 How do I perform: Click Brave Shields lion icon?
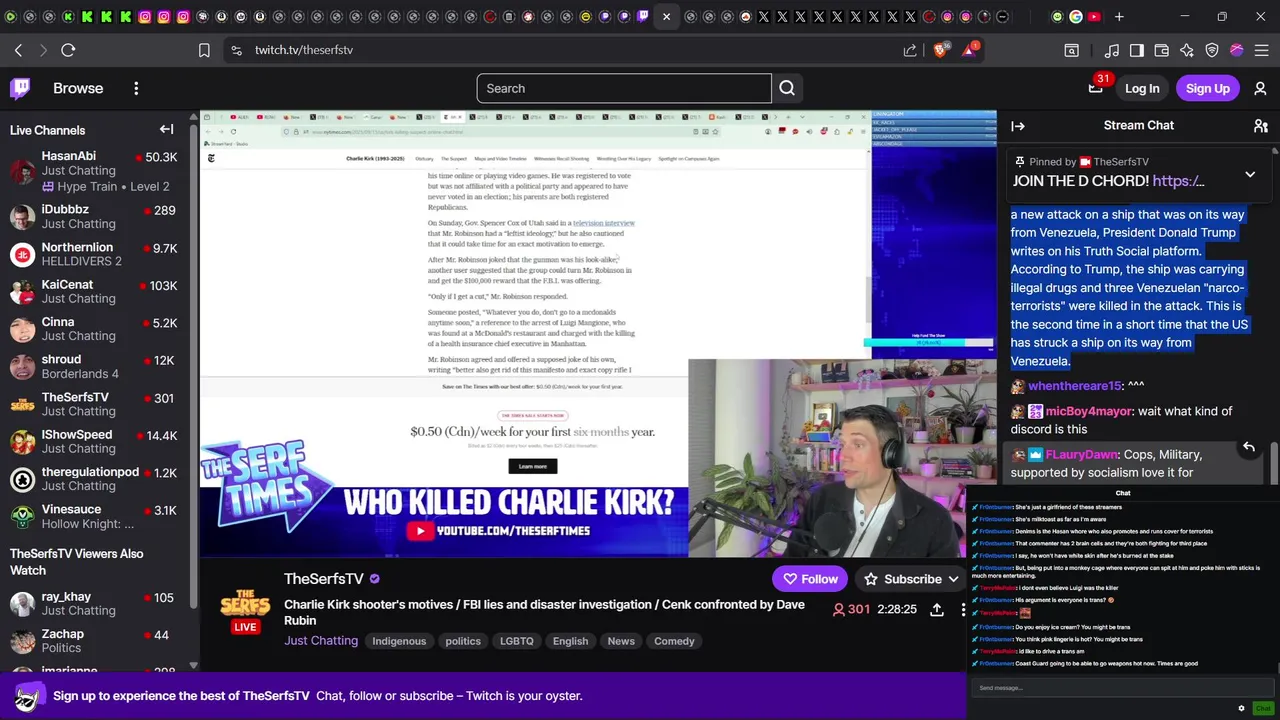point(941,49)
